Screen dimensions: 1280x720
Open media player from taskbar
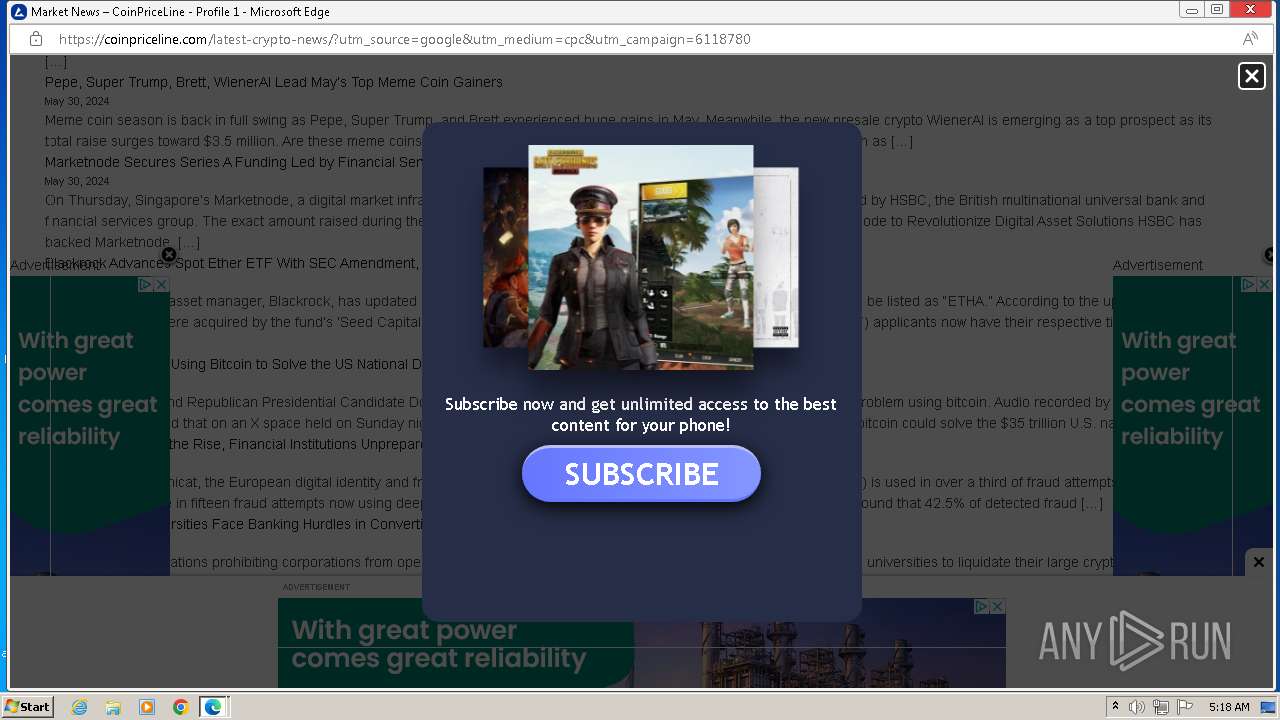click(147, 707)
